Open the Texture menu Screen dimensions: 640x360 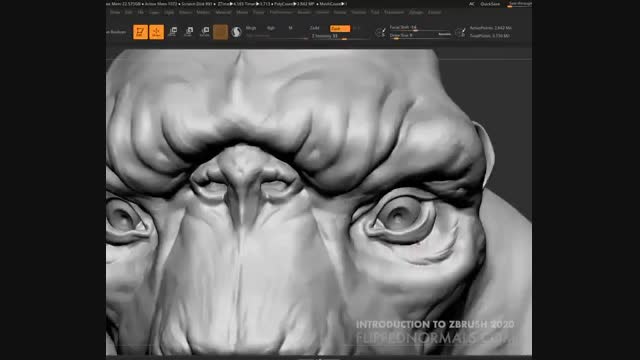coord(358,13)
